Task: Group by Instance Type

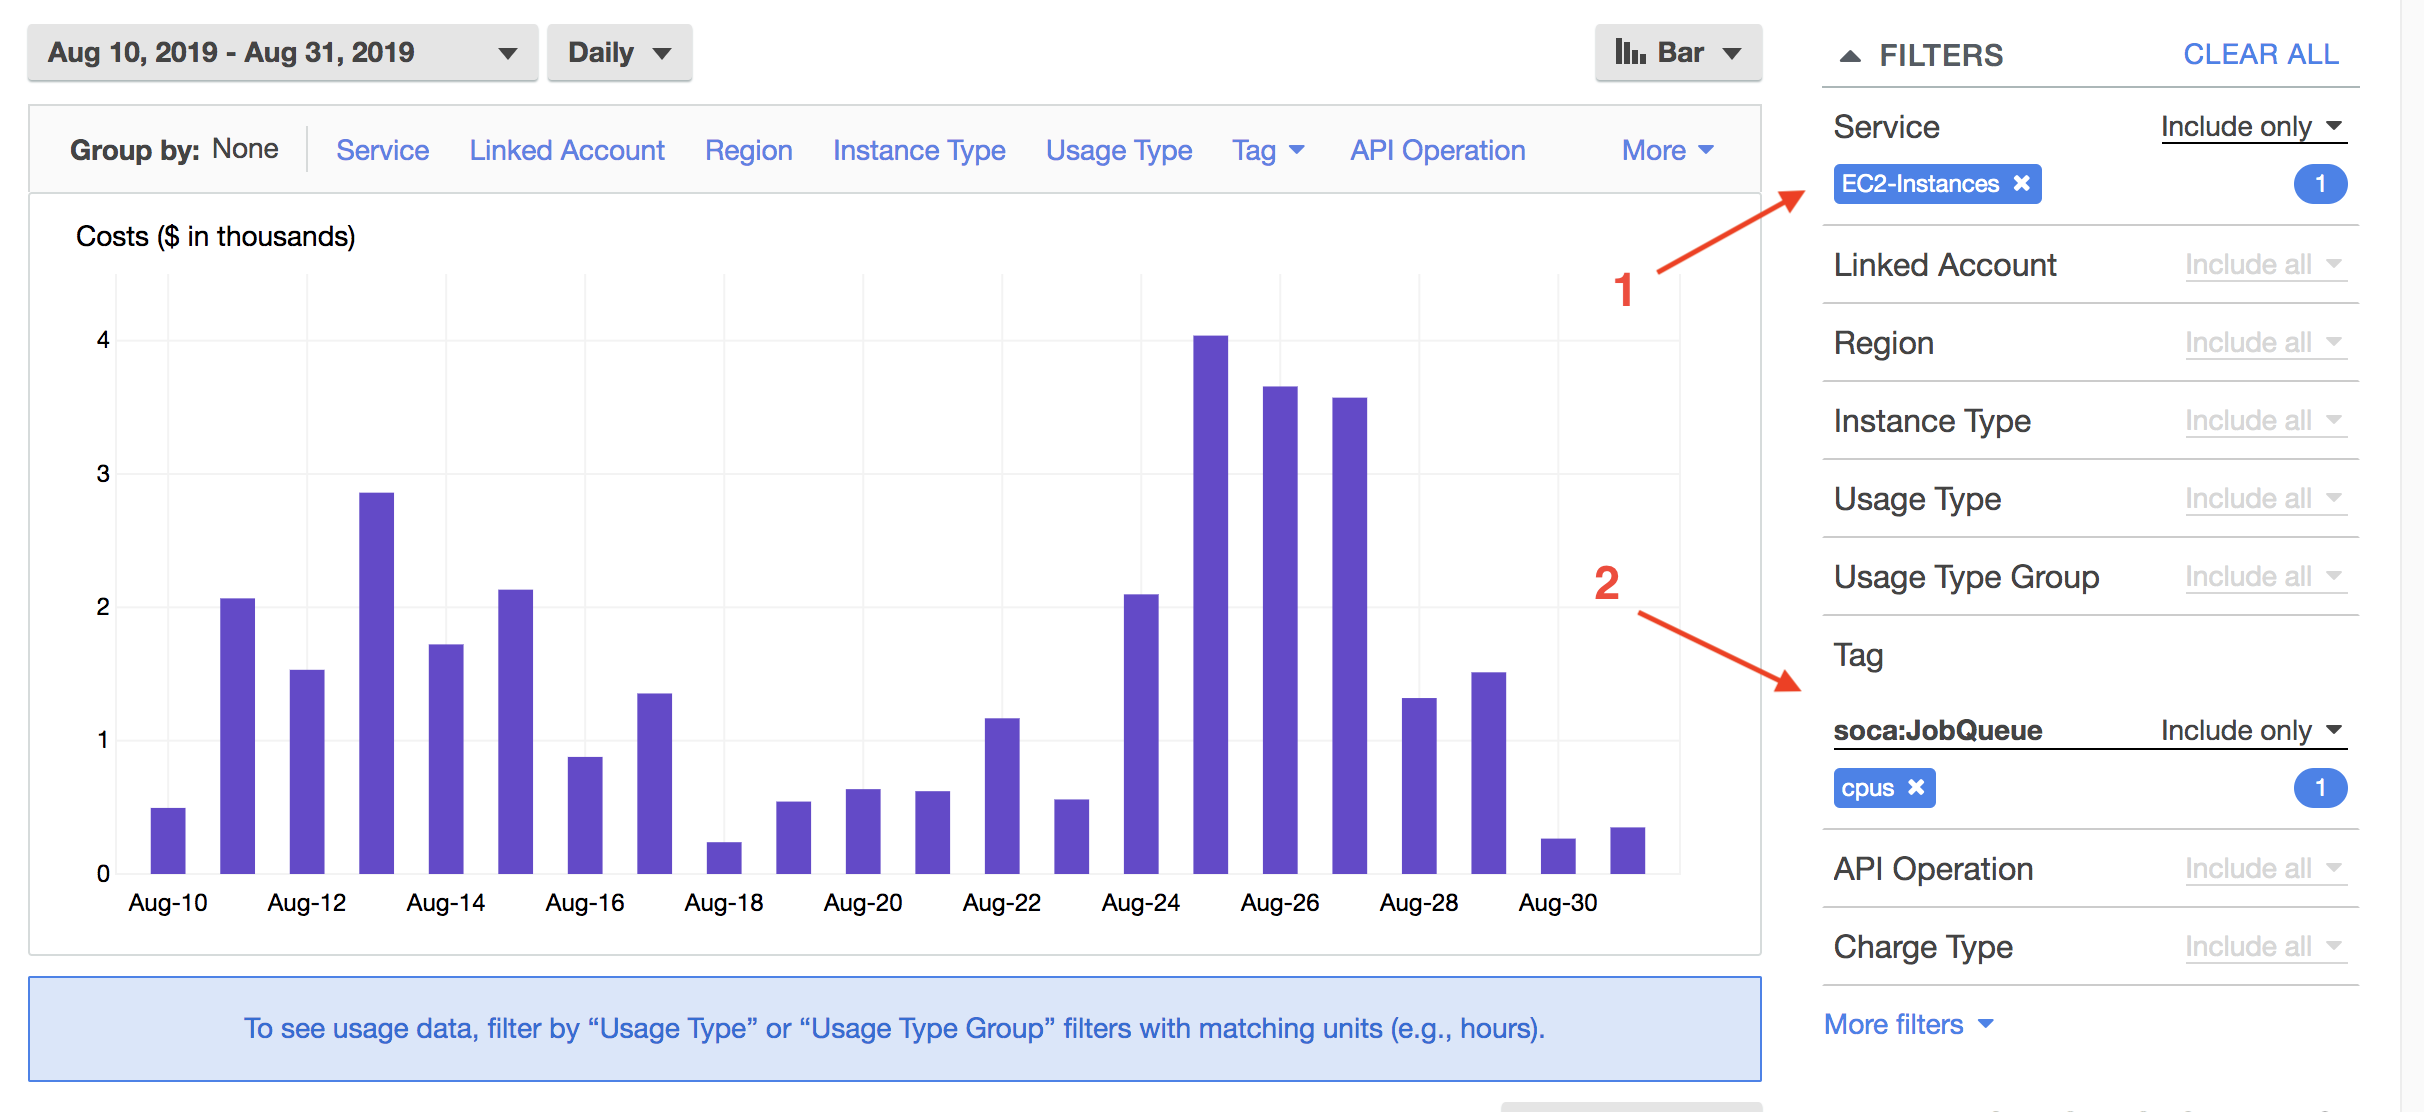Action: [919, 150]
